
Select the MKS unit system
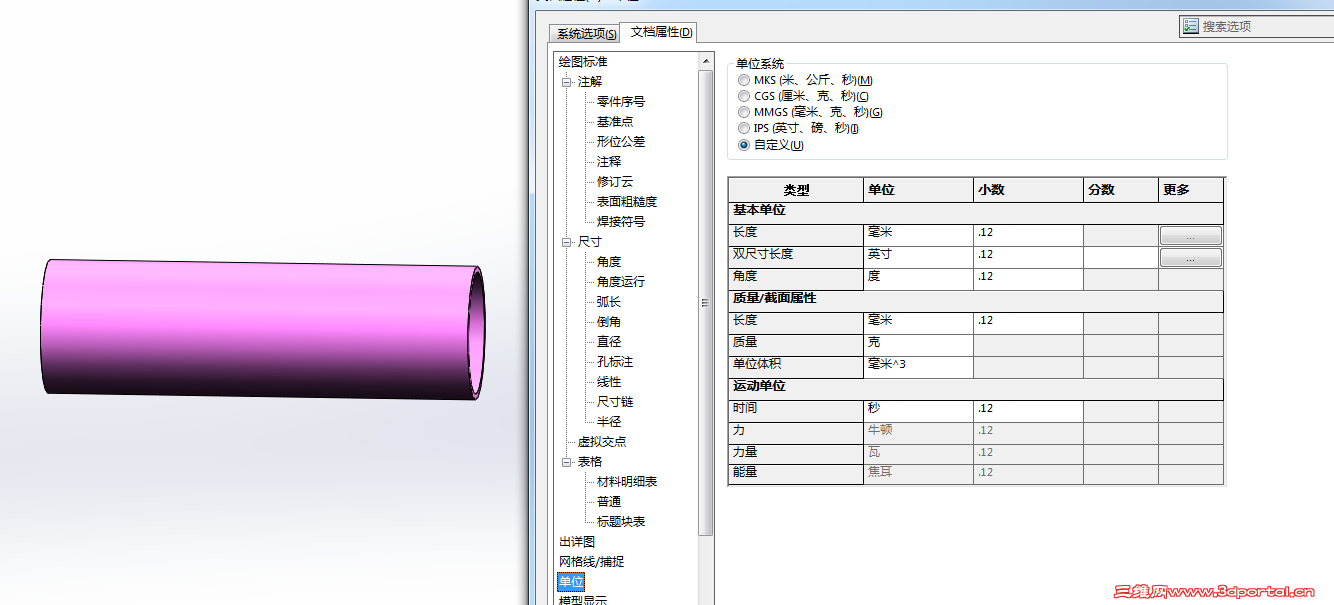click(x=743, y=80)
